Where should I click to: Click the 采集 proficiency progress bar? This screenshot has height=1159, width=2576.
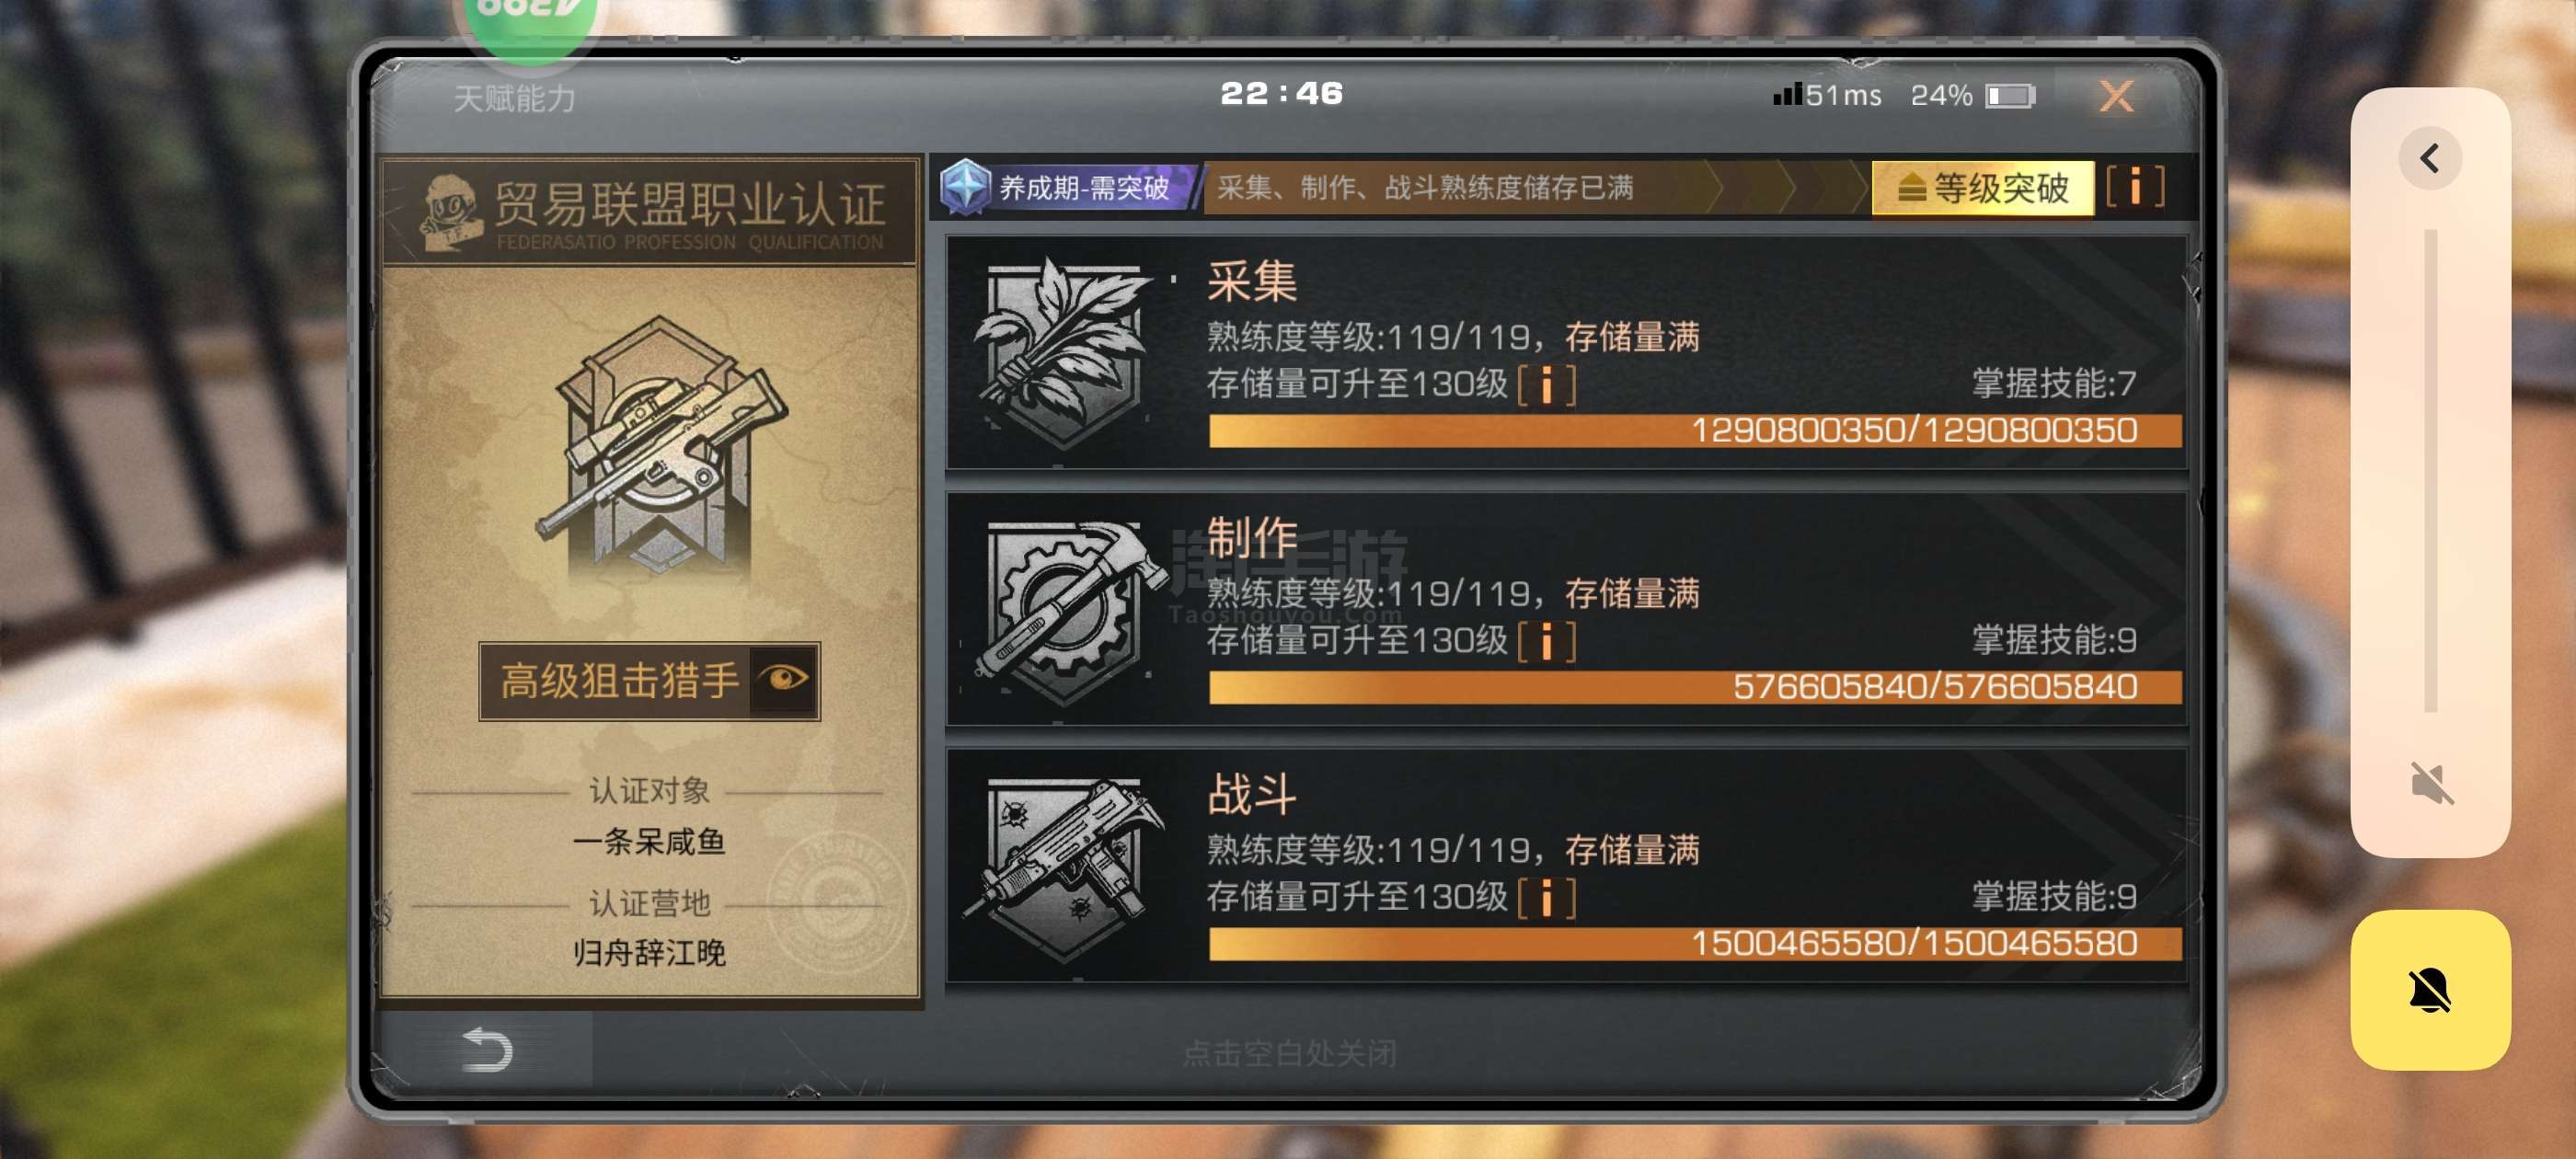pyautogui.click(x=1694, y=430)
